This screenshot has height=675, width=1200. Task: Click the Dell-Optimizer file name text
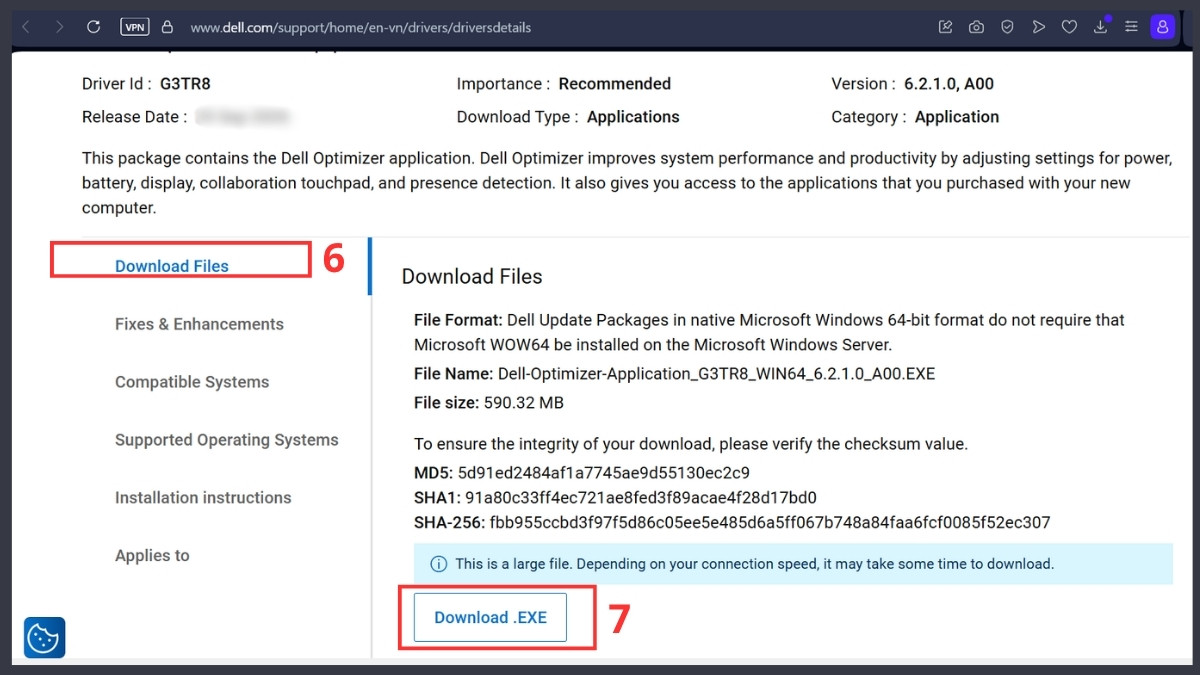tap(716, 374)
